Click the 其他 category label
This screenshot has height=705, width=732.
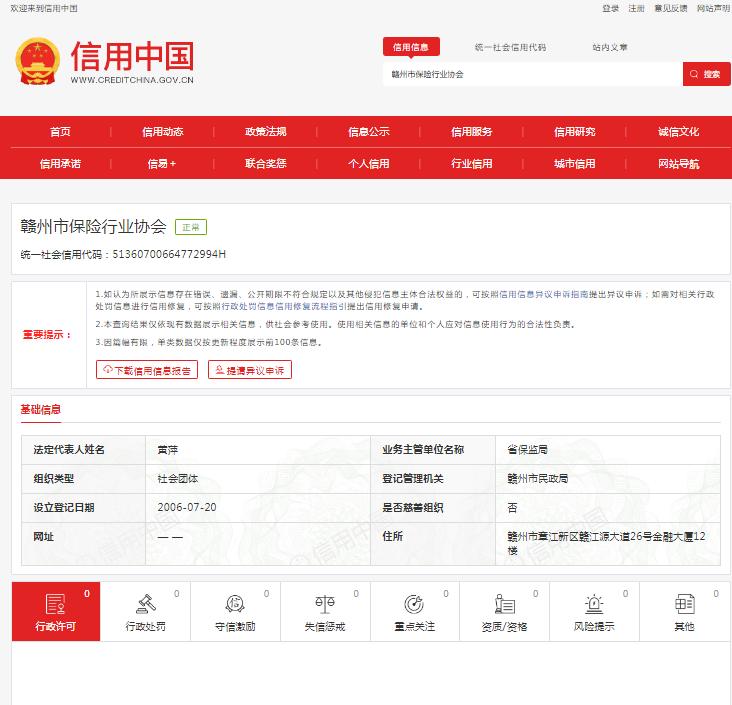click(684, 626)
